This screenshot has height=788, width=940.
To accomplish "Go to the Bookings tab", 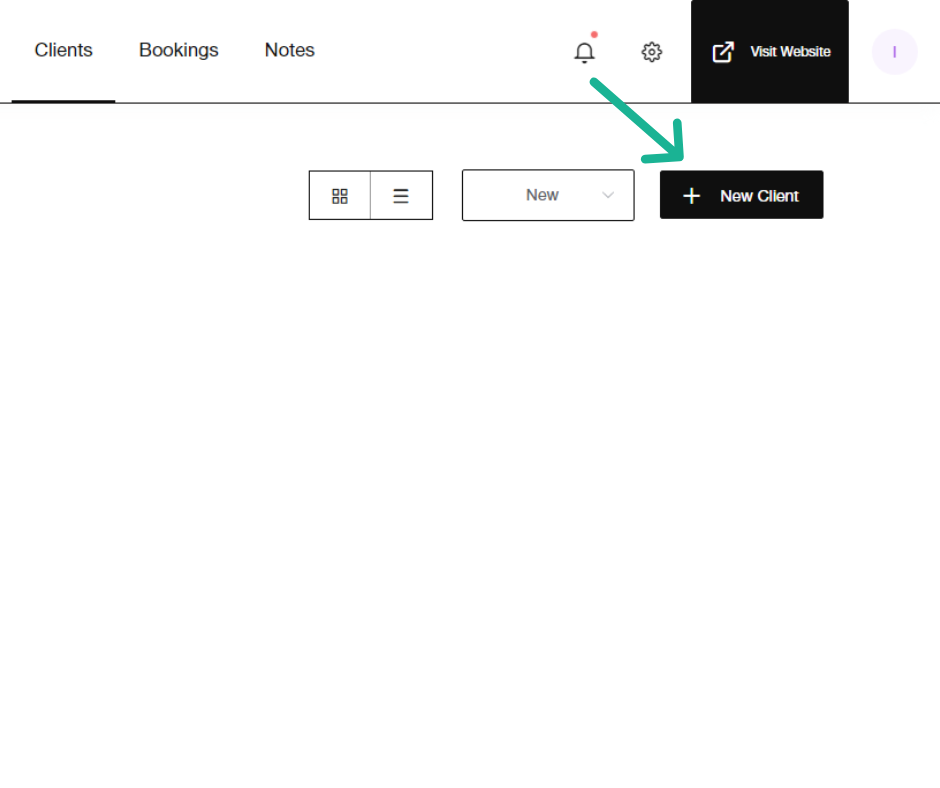I will click(x=179, y=50).
